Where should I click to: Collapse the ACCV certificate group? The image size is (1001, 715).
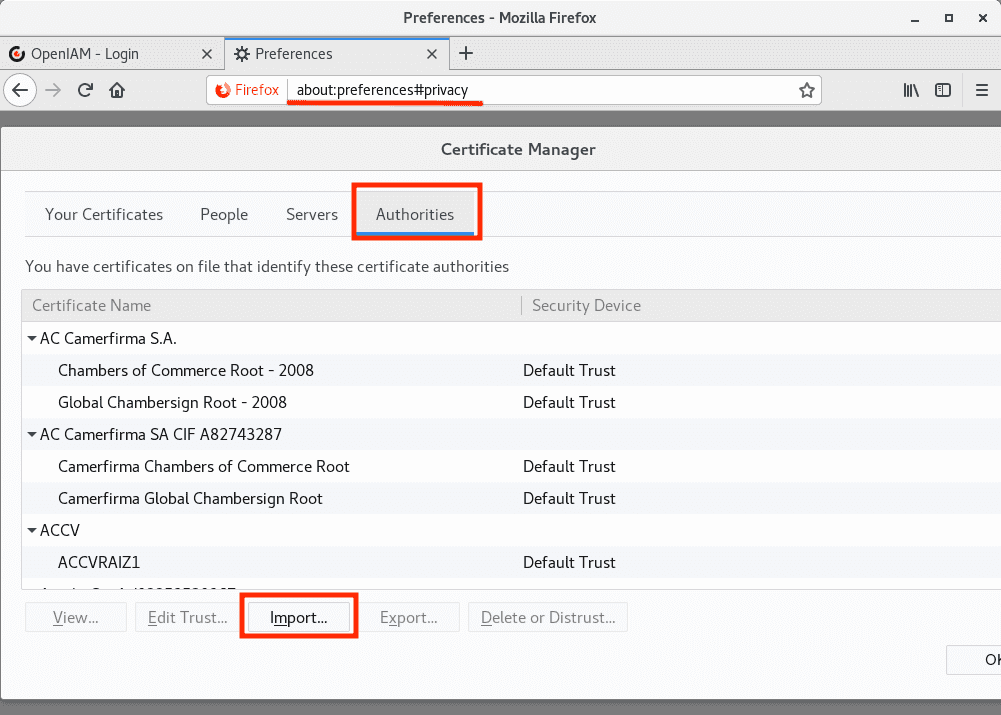coord(32,531)
